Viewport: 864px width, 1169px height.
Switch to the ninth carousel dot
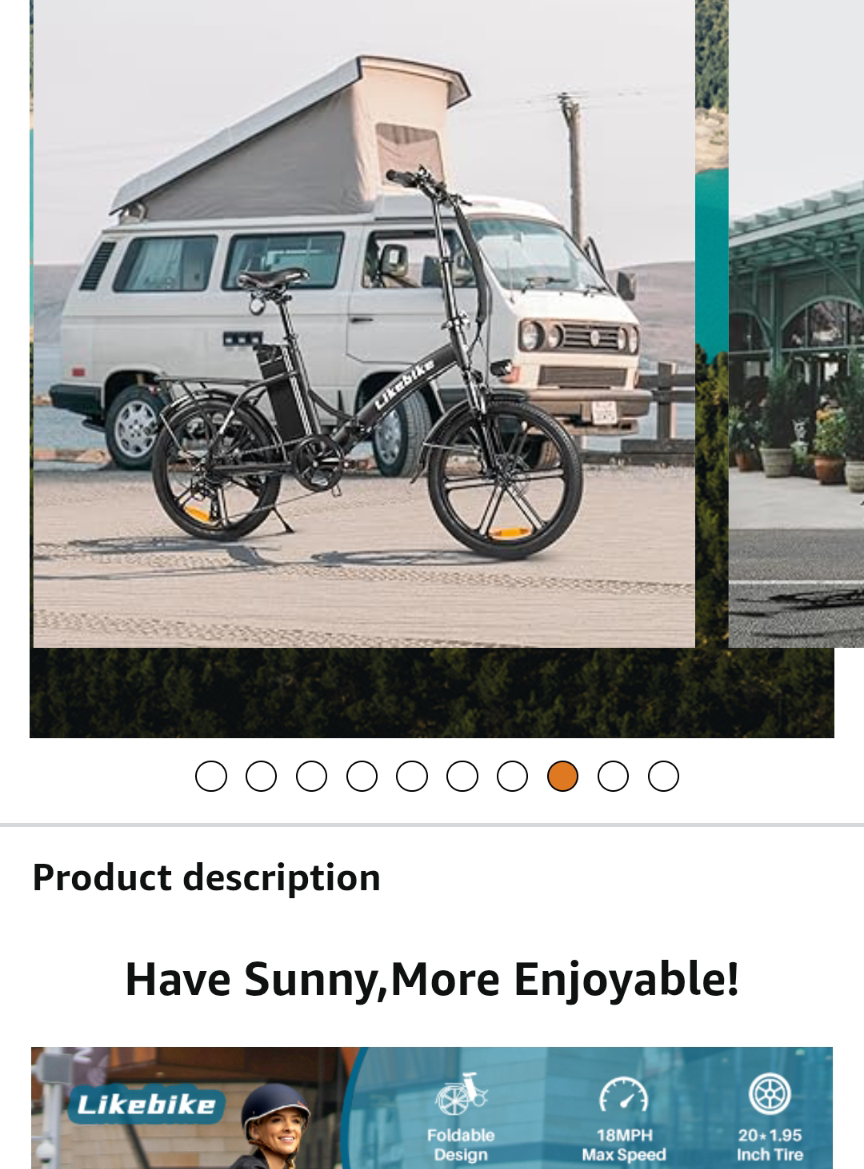point(613,776)
